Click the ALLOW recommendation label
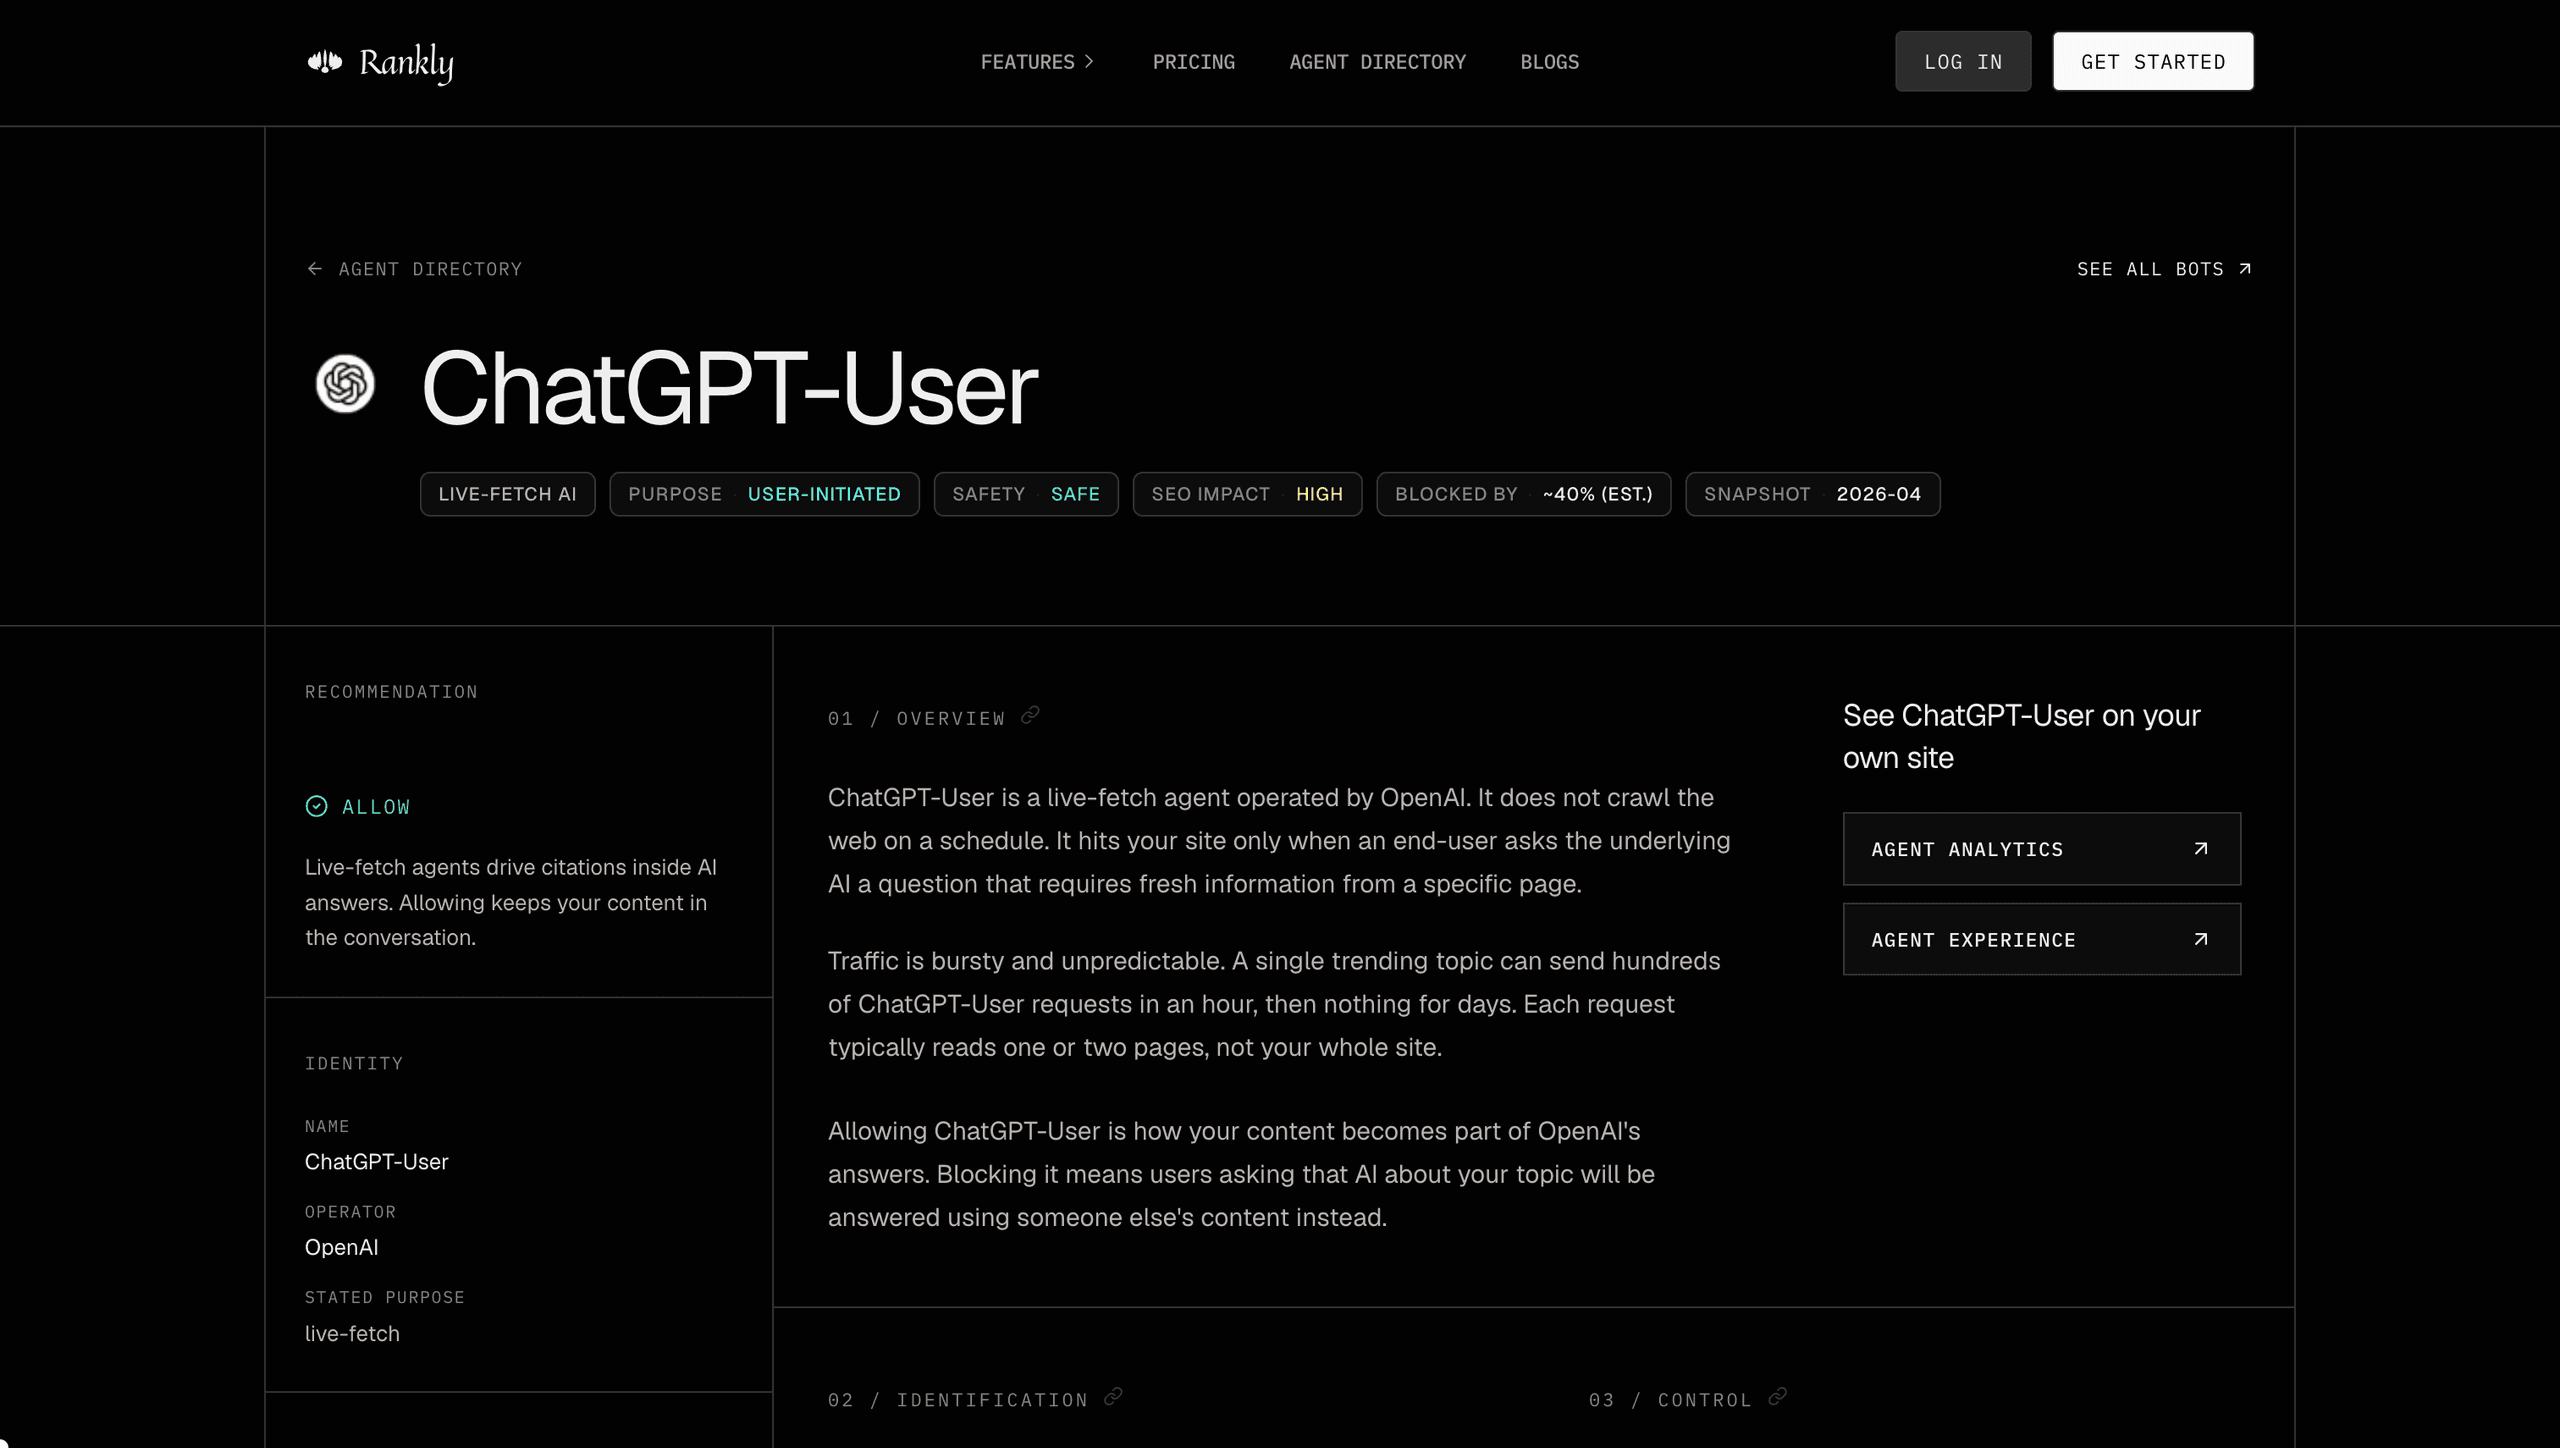Viewport: 2560px width, 1448px height. [x=376, y=807]
